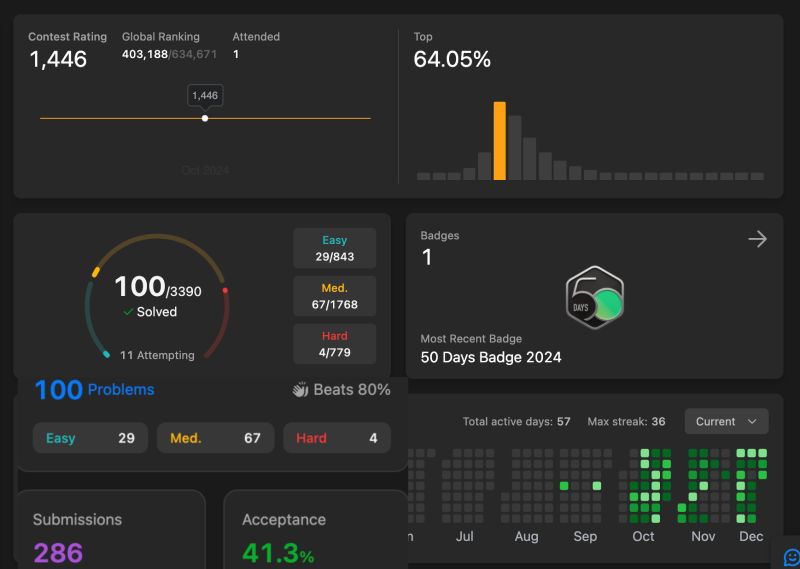Open the Current year dropdown
This screenshot has height=569, width=800.
pos(727,422)
